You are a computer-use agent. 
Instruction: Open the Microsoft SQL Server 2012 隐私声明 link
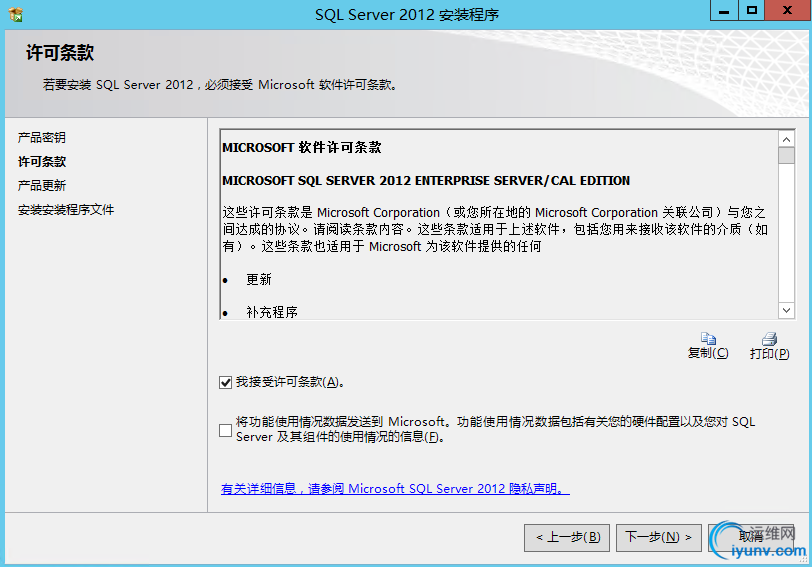point(395,488)
